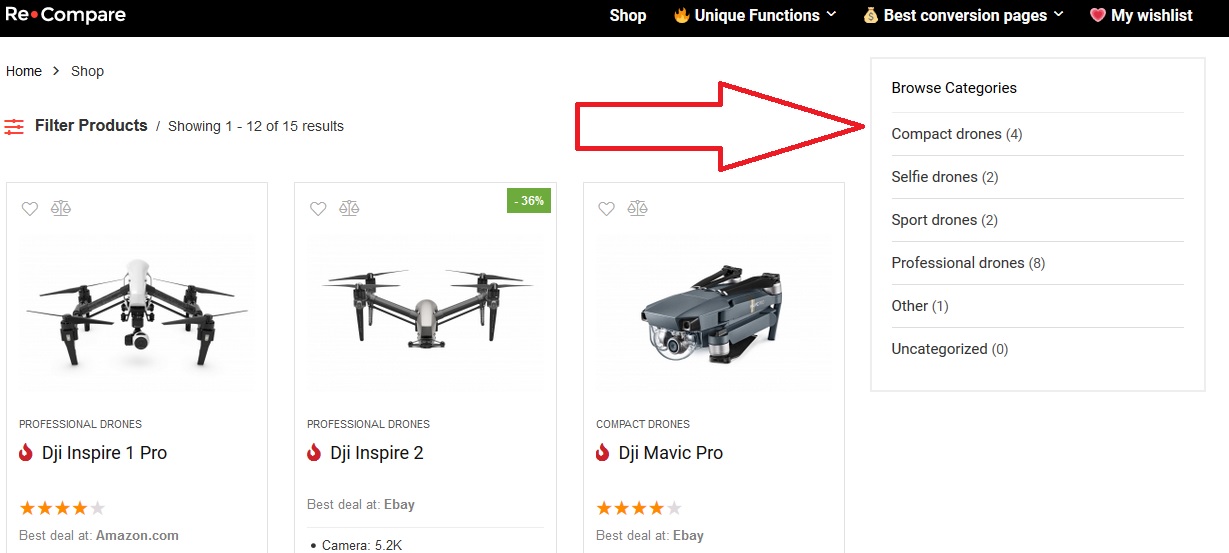This screenshot has width=1229, height=553.
Task: Click the -36% discount badge
Action: click(x=529, y=200)
